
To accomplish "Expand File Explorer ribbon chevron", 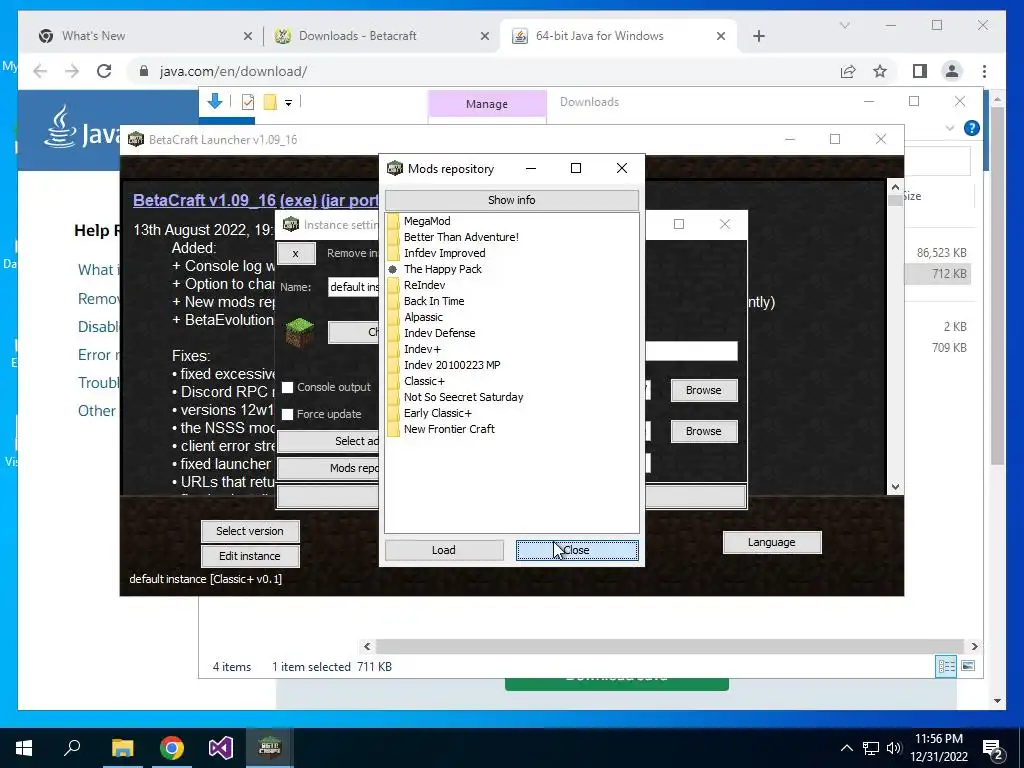I will tap(950, 128).
